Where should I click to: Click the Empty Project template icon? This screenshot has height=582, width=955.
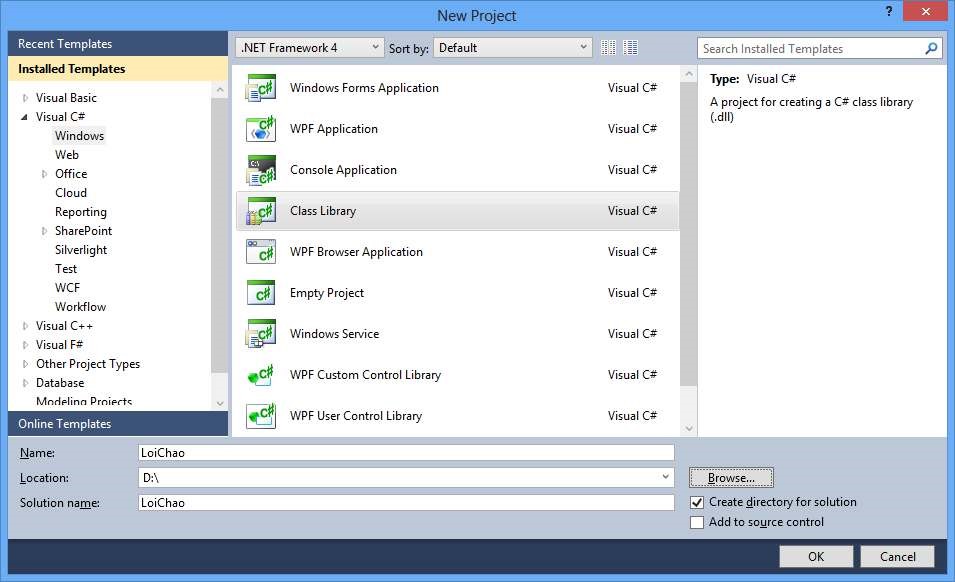261,293
